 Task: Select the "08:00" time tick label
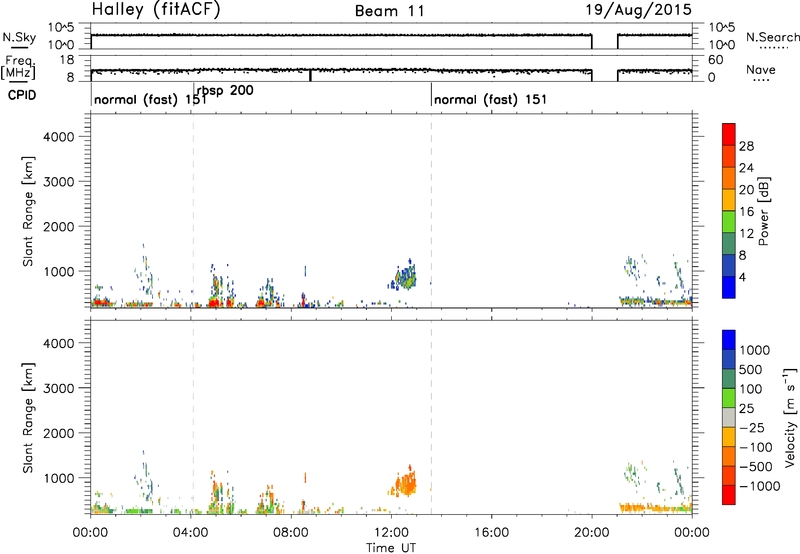click(x=291, y=533)
